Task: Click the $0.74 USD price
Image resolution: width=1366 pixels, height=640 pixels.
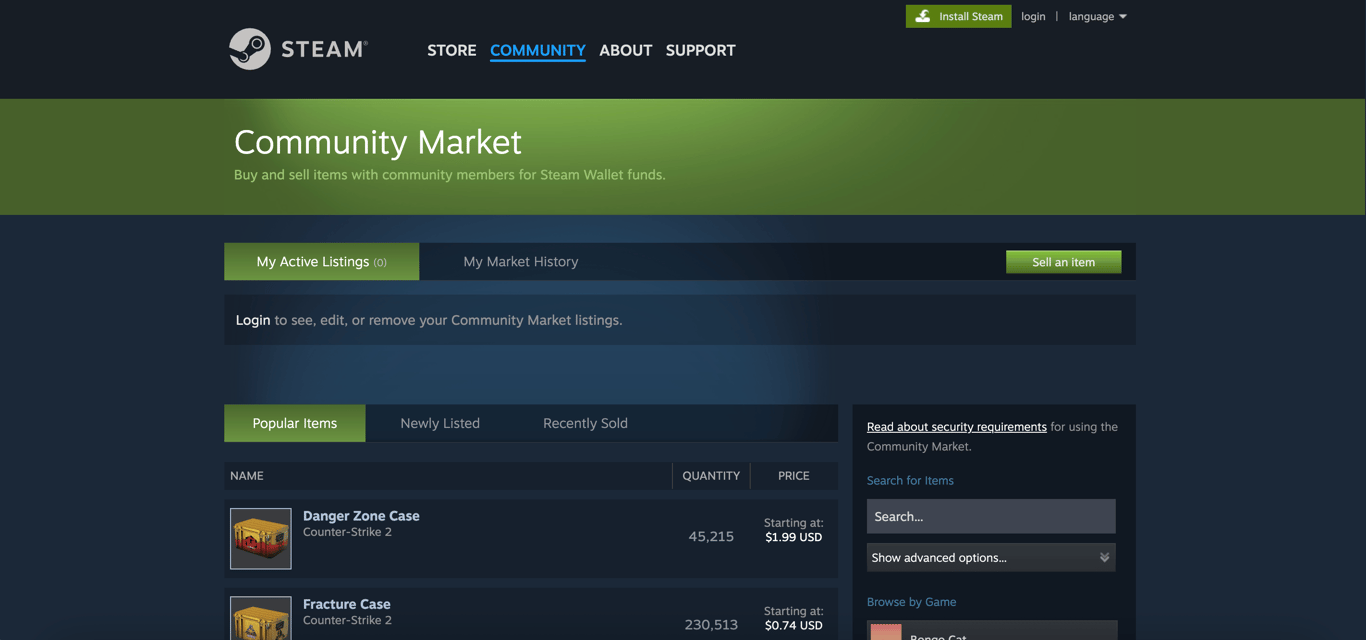Action: click(794, 625)
